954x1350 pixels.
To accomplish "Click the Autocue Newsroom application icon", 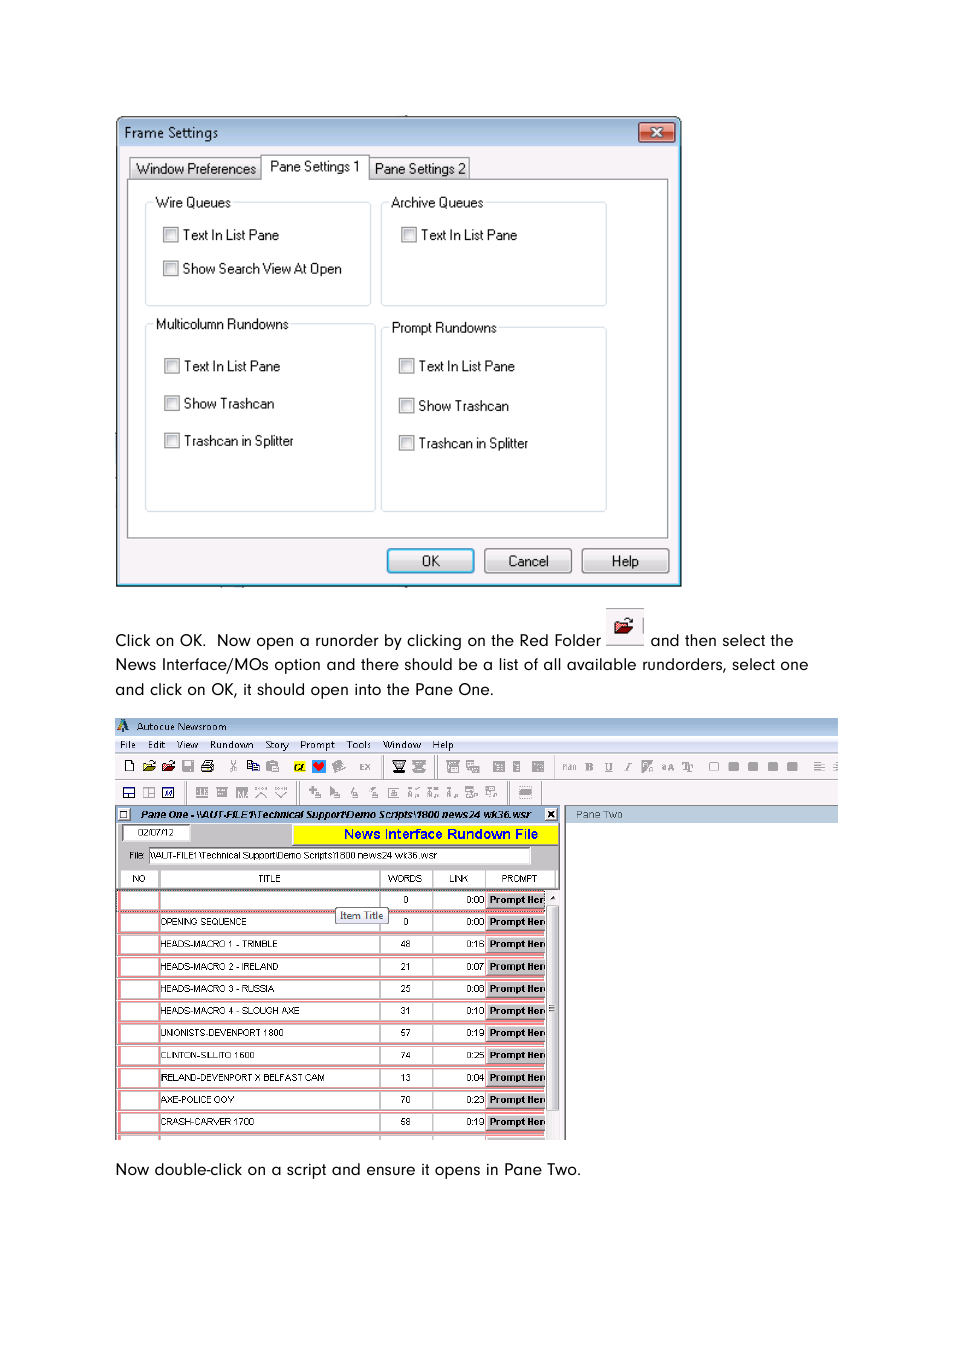I will coord(123,726).
